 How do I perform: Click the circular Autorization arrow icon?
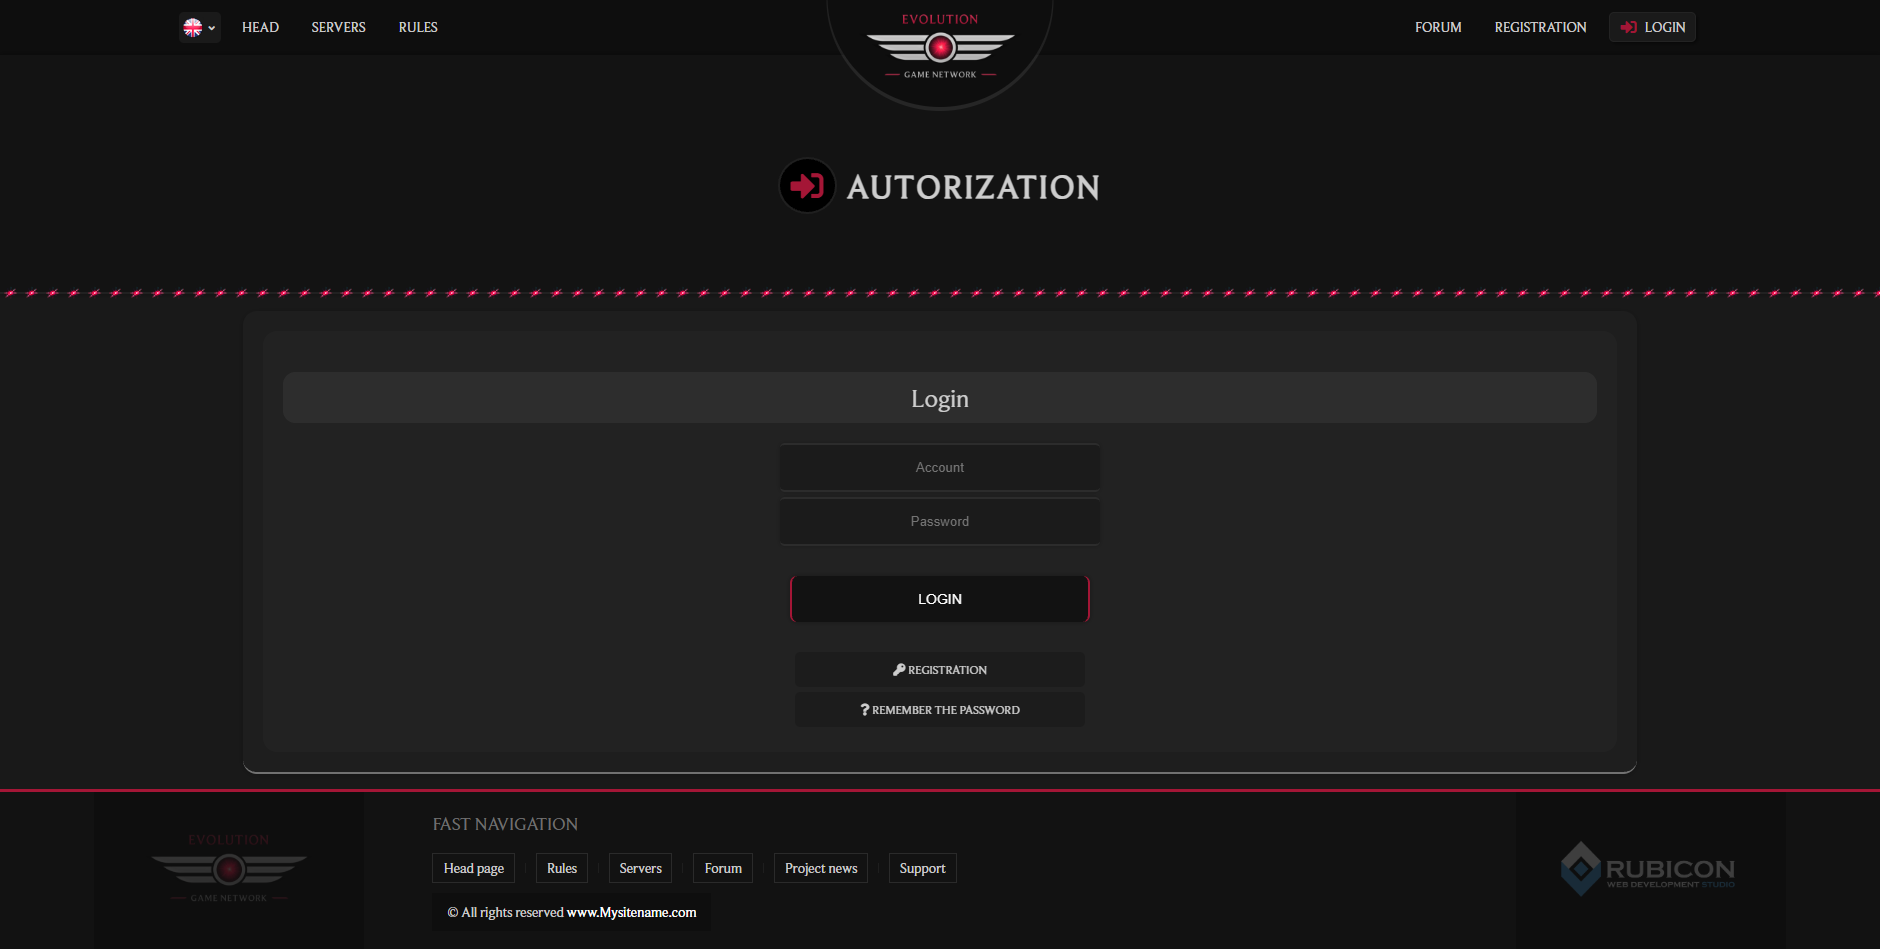coord(806,185)
